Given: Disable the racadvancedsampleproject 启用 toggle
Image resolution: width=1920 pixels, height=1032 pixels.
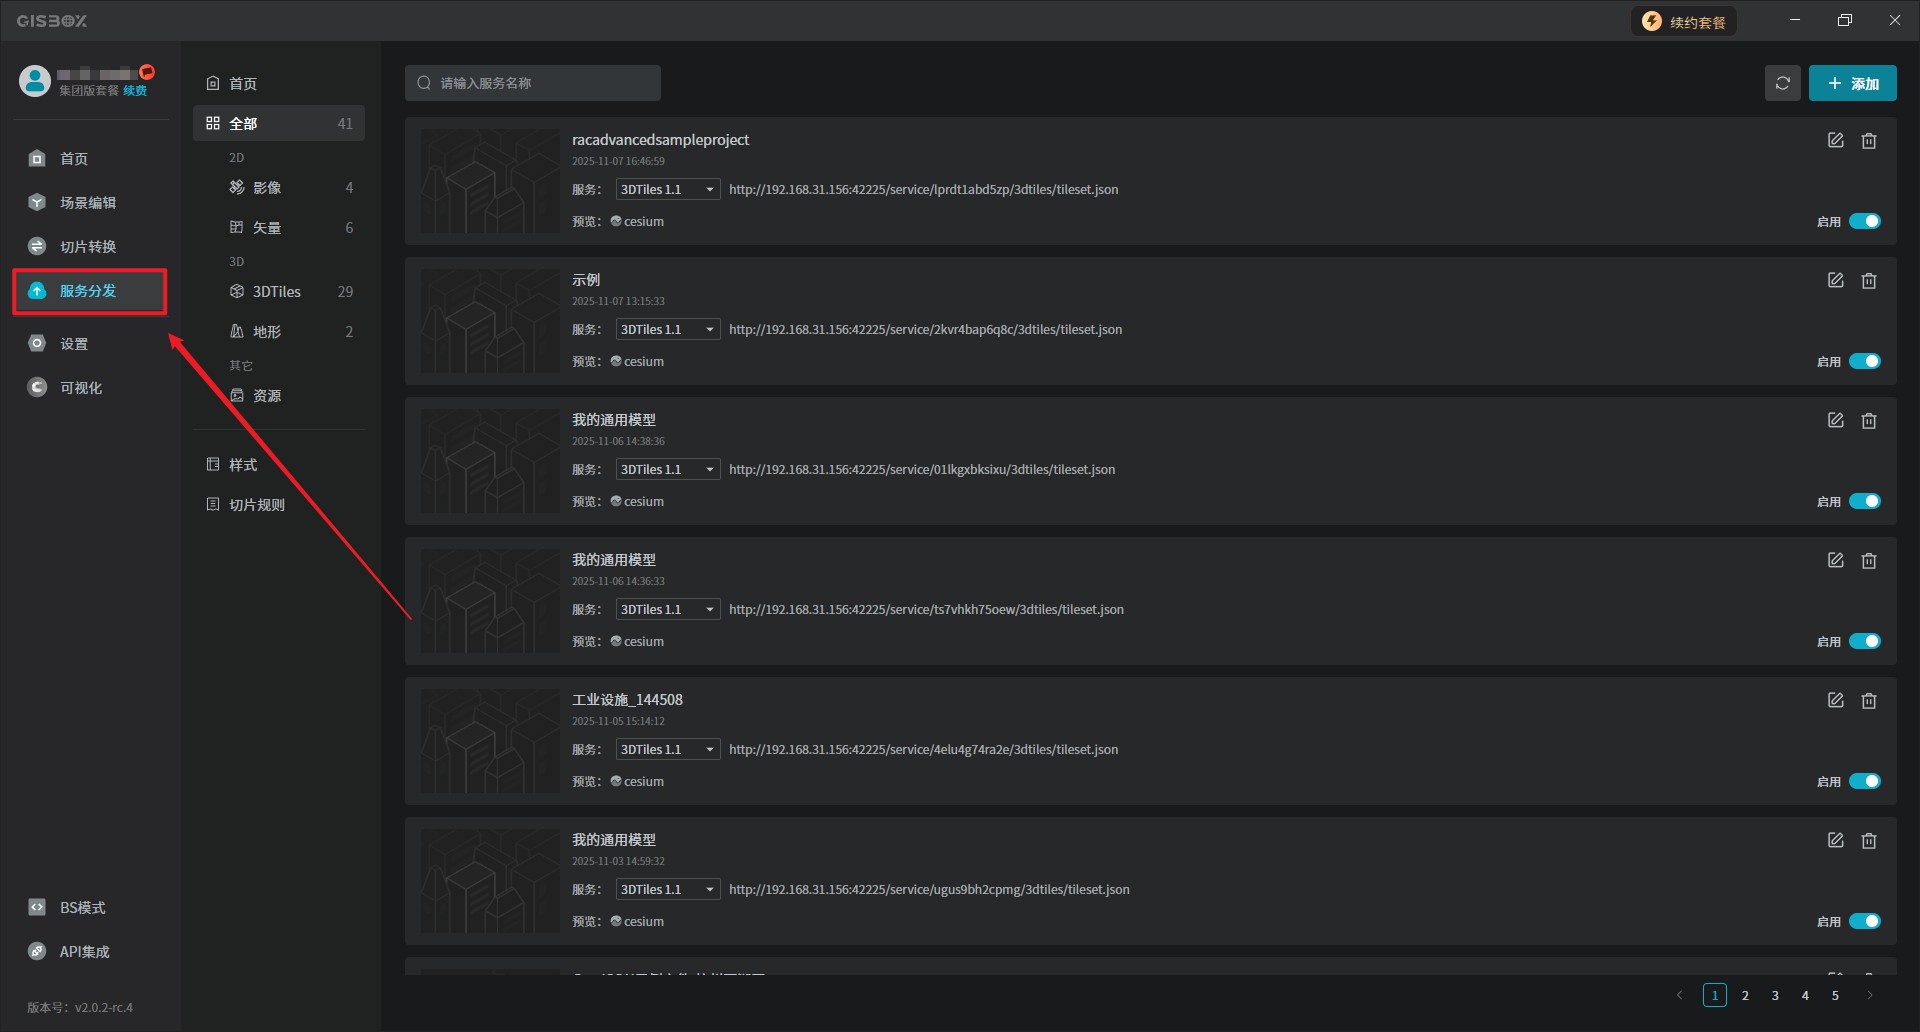Looking at the screenshot, I should [1864, 222].
